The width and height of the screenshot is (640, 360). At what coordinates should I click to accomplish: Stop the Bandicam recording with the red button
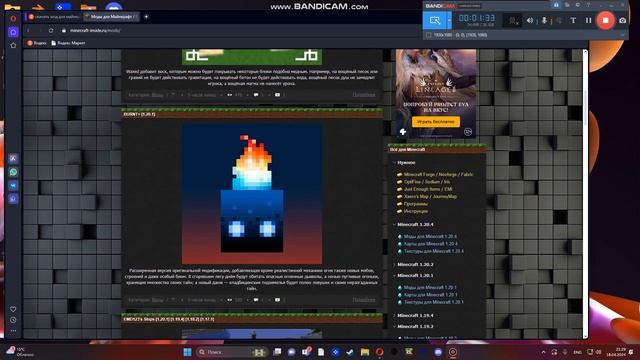coord(605,20)
